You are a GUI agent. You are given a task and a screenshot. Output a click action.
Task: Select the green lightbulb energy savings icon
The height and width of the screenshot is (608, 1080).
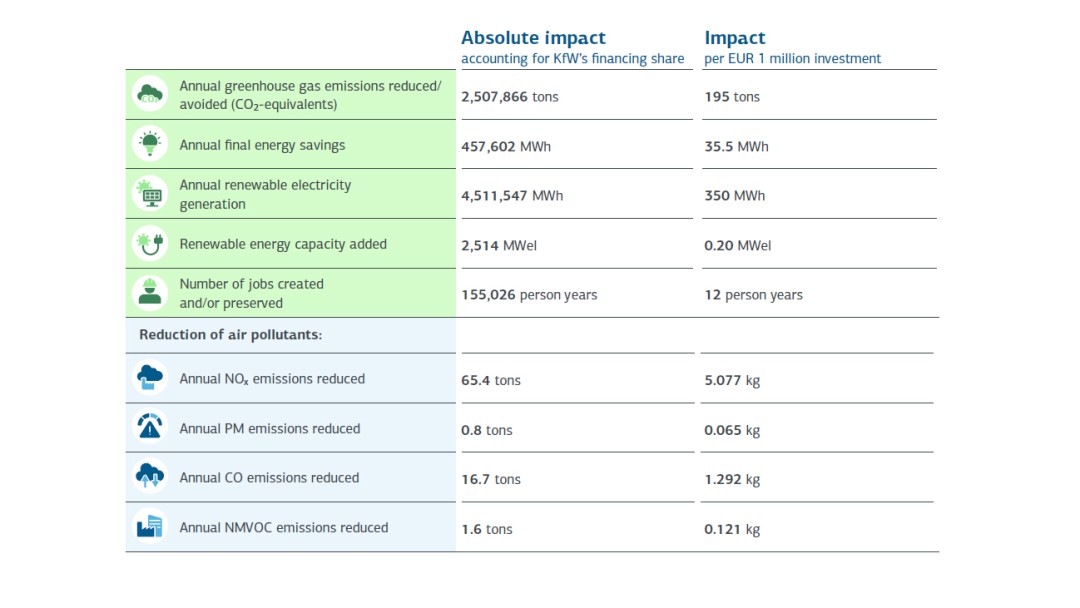pos(149,143)
